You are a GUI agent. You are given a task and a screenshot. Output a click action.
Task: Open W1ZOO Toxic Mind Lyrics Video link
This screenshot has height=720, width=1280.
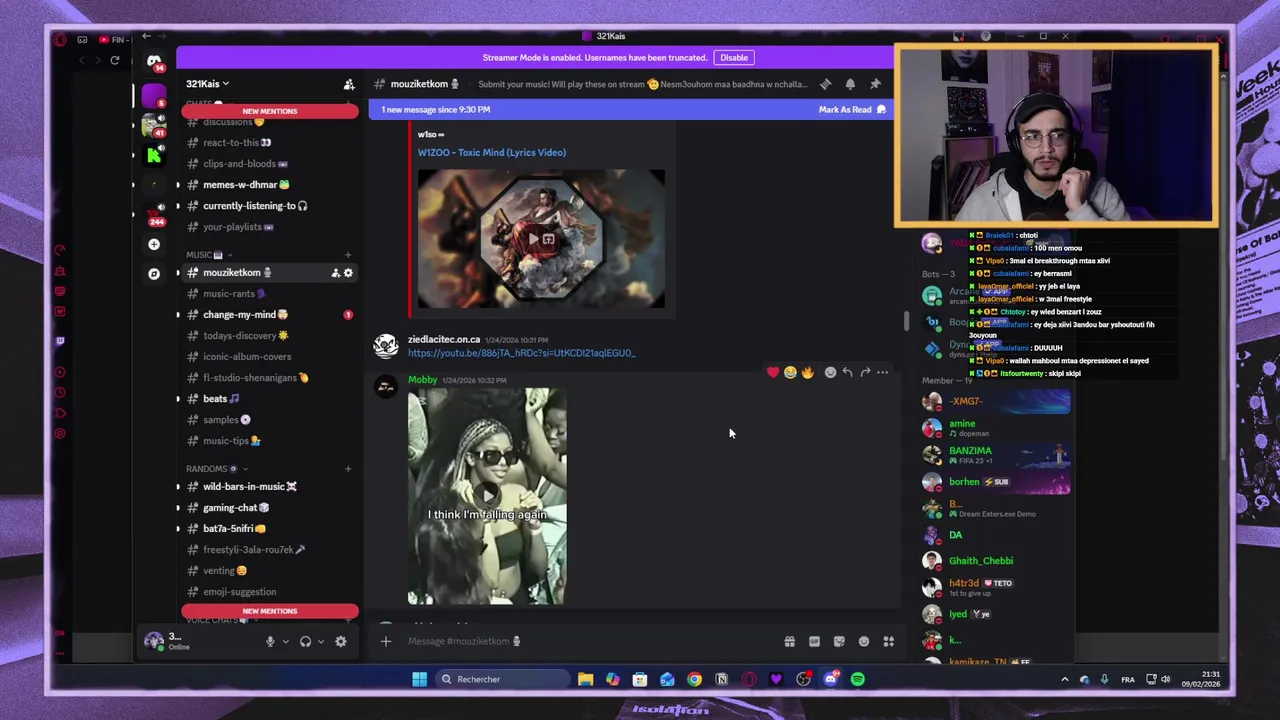pyautogui.click(x=492, y=152)
